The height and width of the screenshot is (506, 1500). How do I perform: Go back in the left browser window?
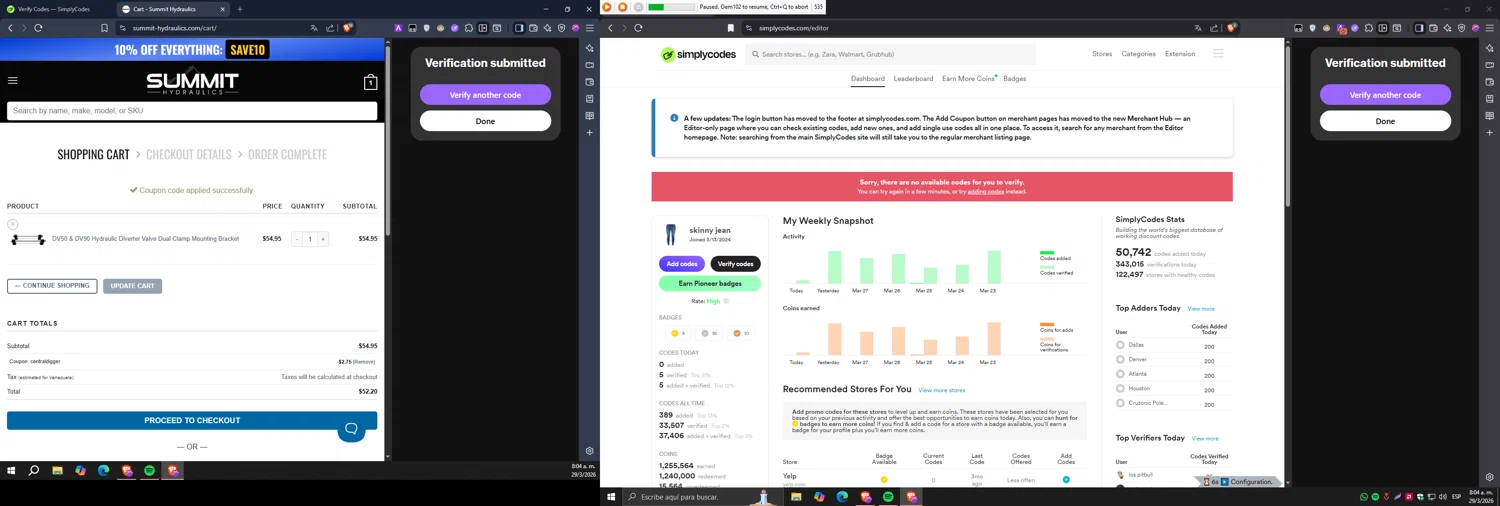click(x=10, y=28)
